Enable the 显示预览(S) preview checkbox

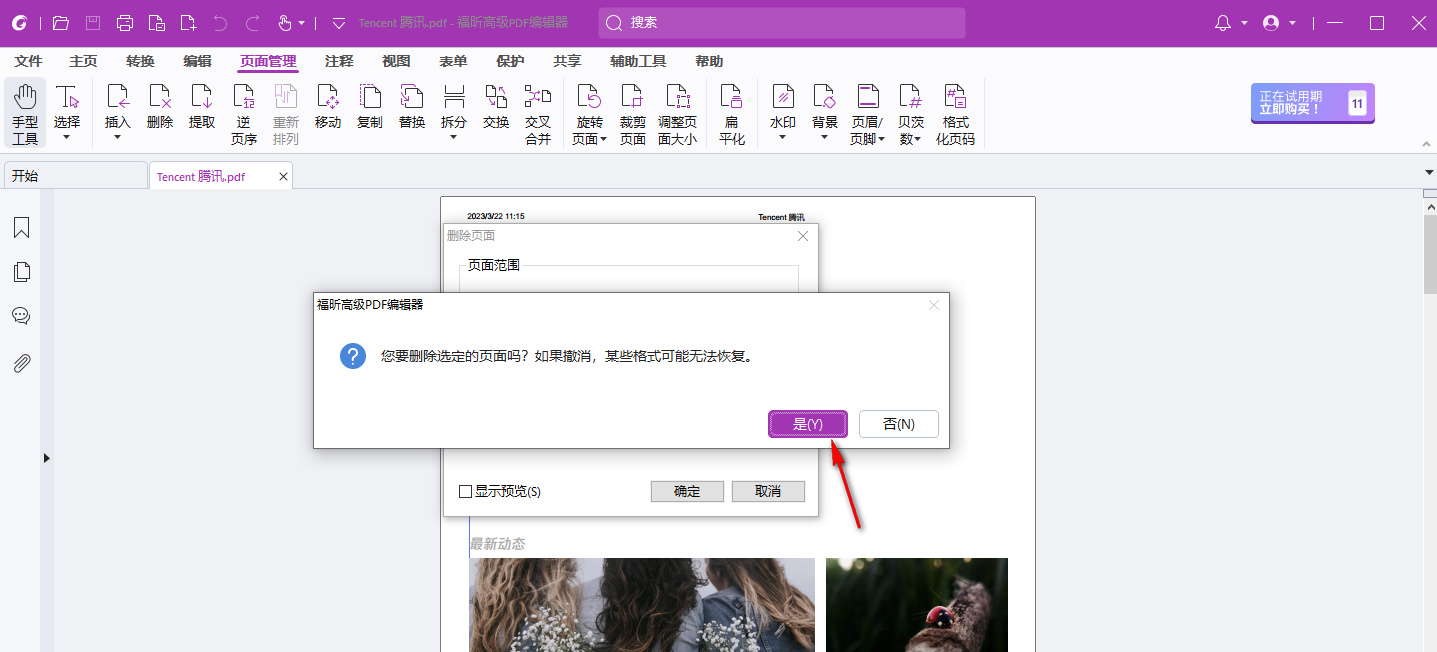465,491
